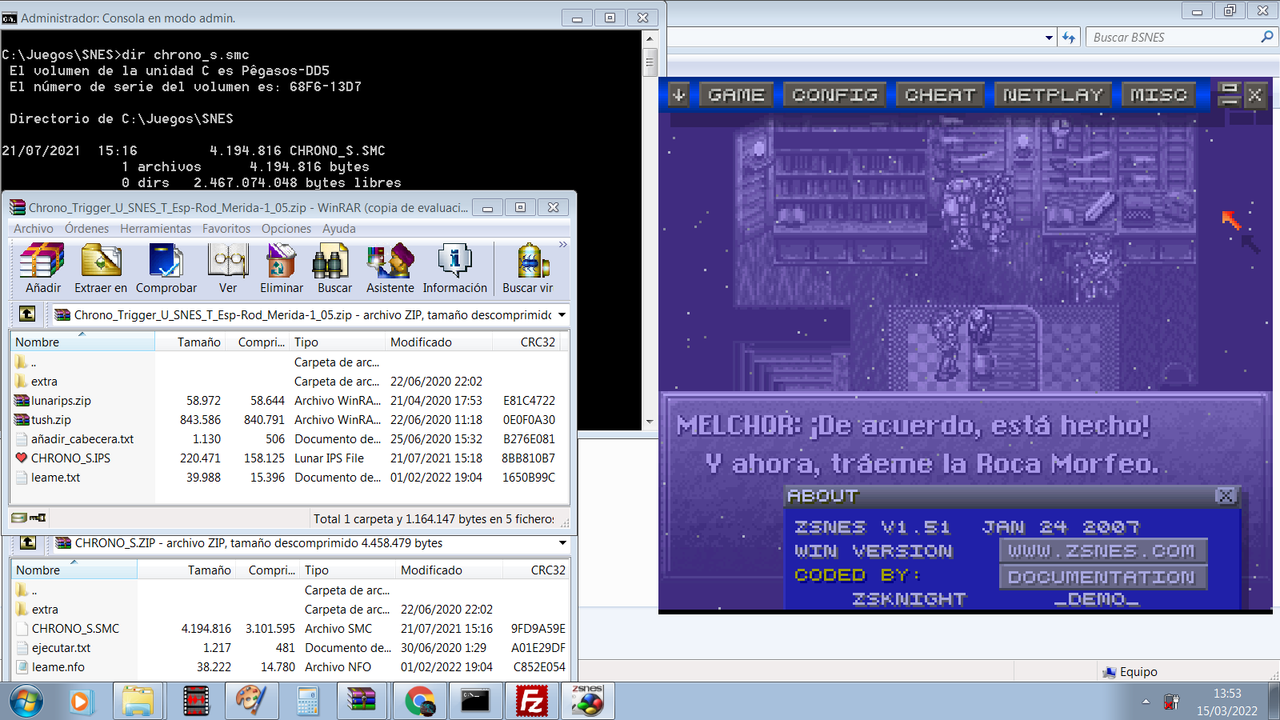Select the extra folder in upper list
Image resolution: width=1280 pixels, height=720 pixels.
(x=286, y=381)
